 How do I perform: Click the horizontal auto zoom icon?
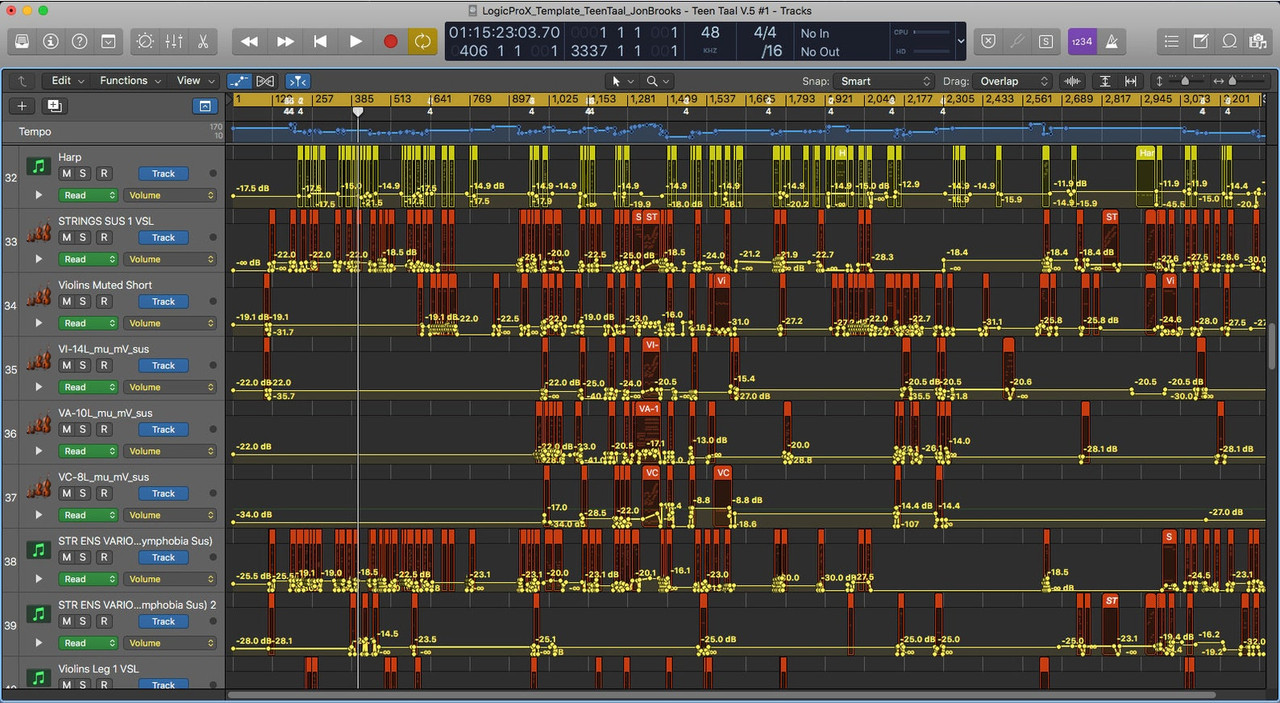1131,81
